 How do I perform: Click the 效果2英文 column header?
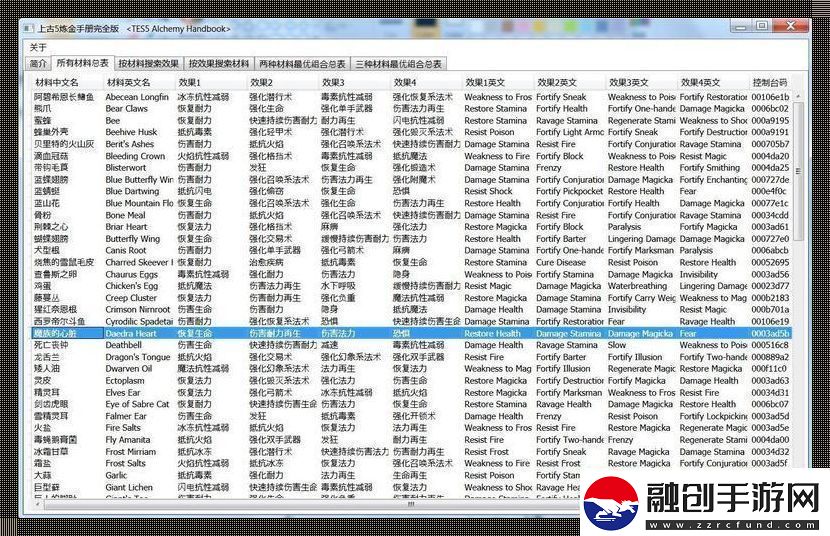coord(570,83)
